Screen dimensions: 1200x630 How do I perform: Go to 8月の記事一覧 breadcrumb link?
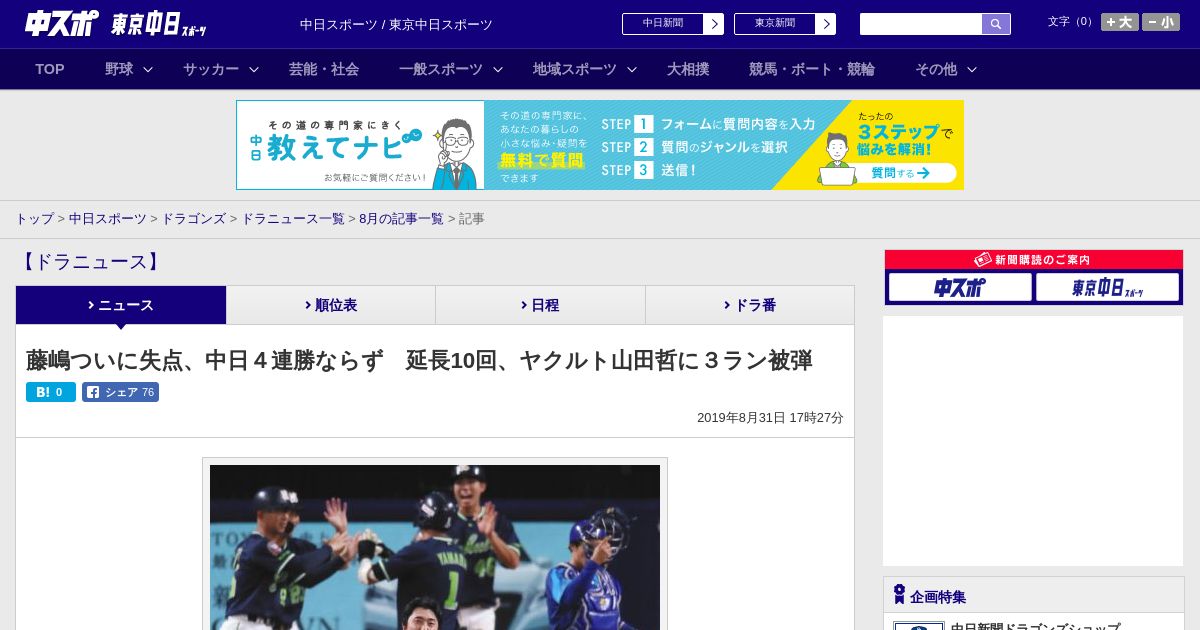pyautogui.click(x=401, y=219)
